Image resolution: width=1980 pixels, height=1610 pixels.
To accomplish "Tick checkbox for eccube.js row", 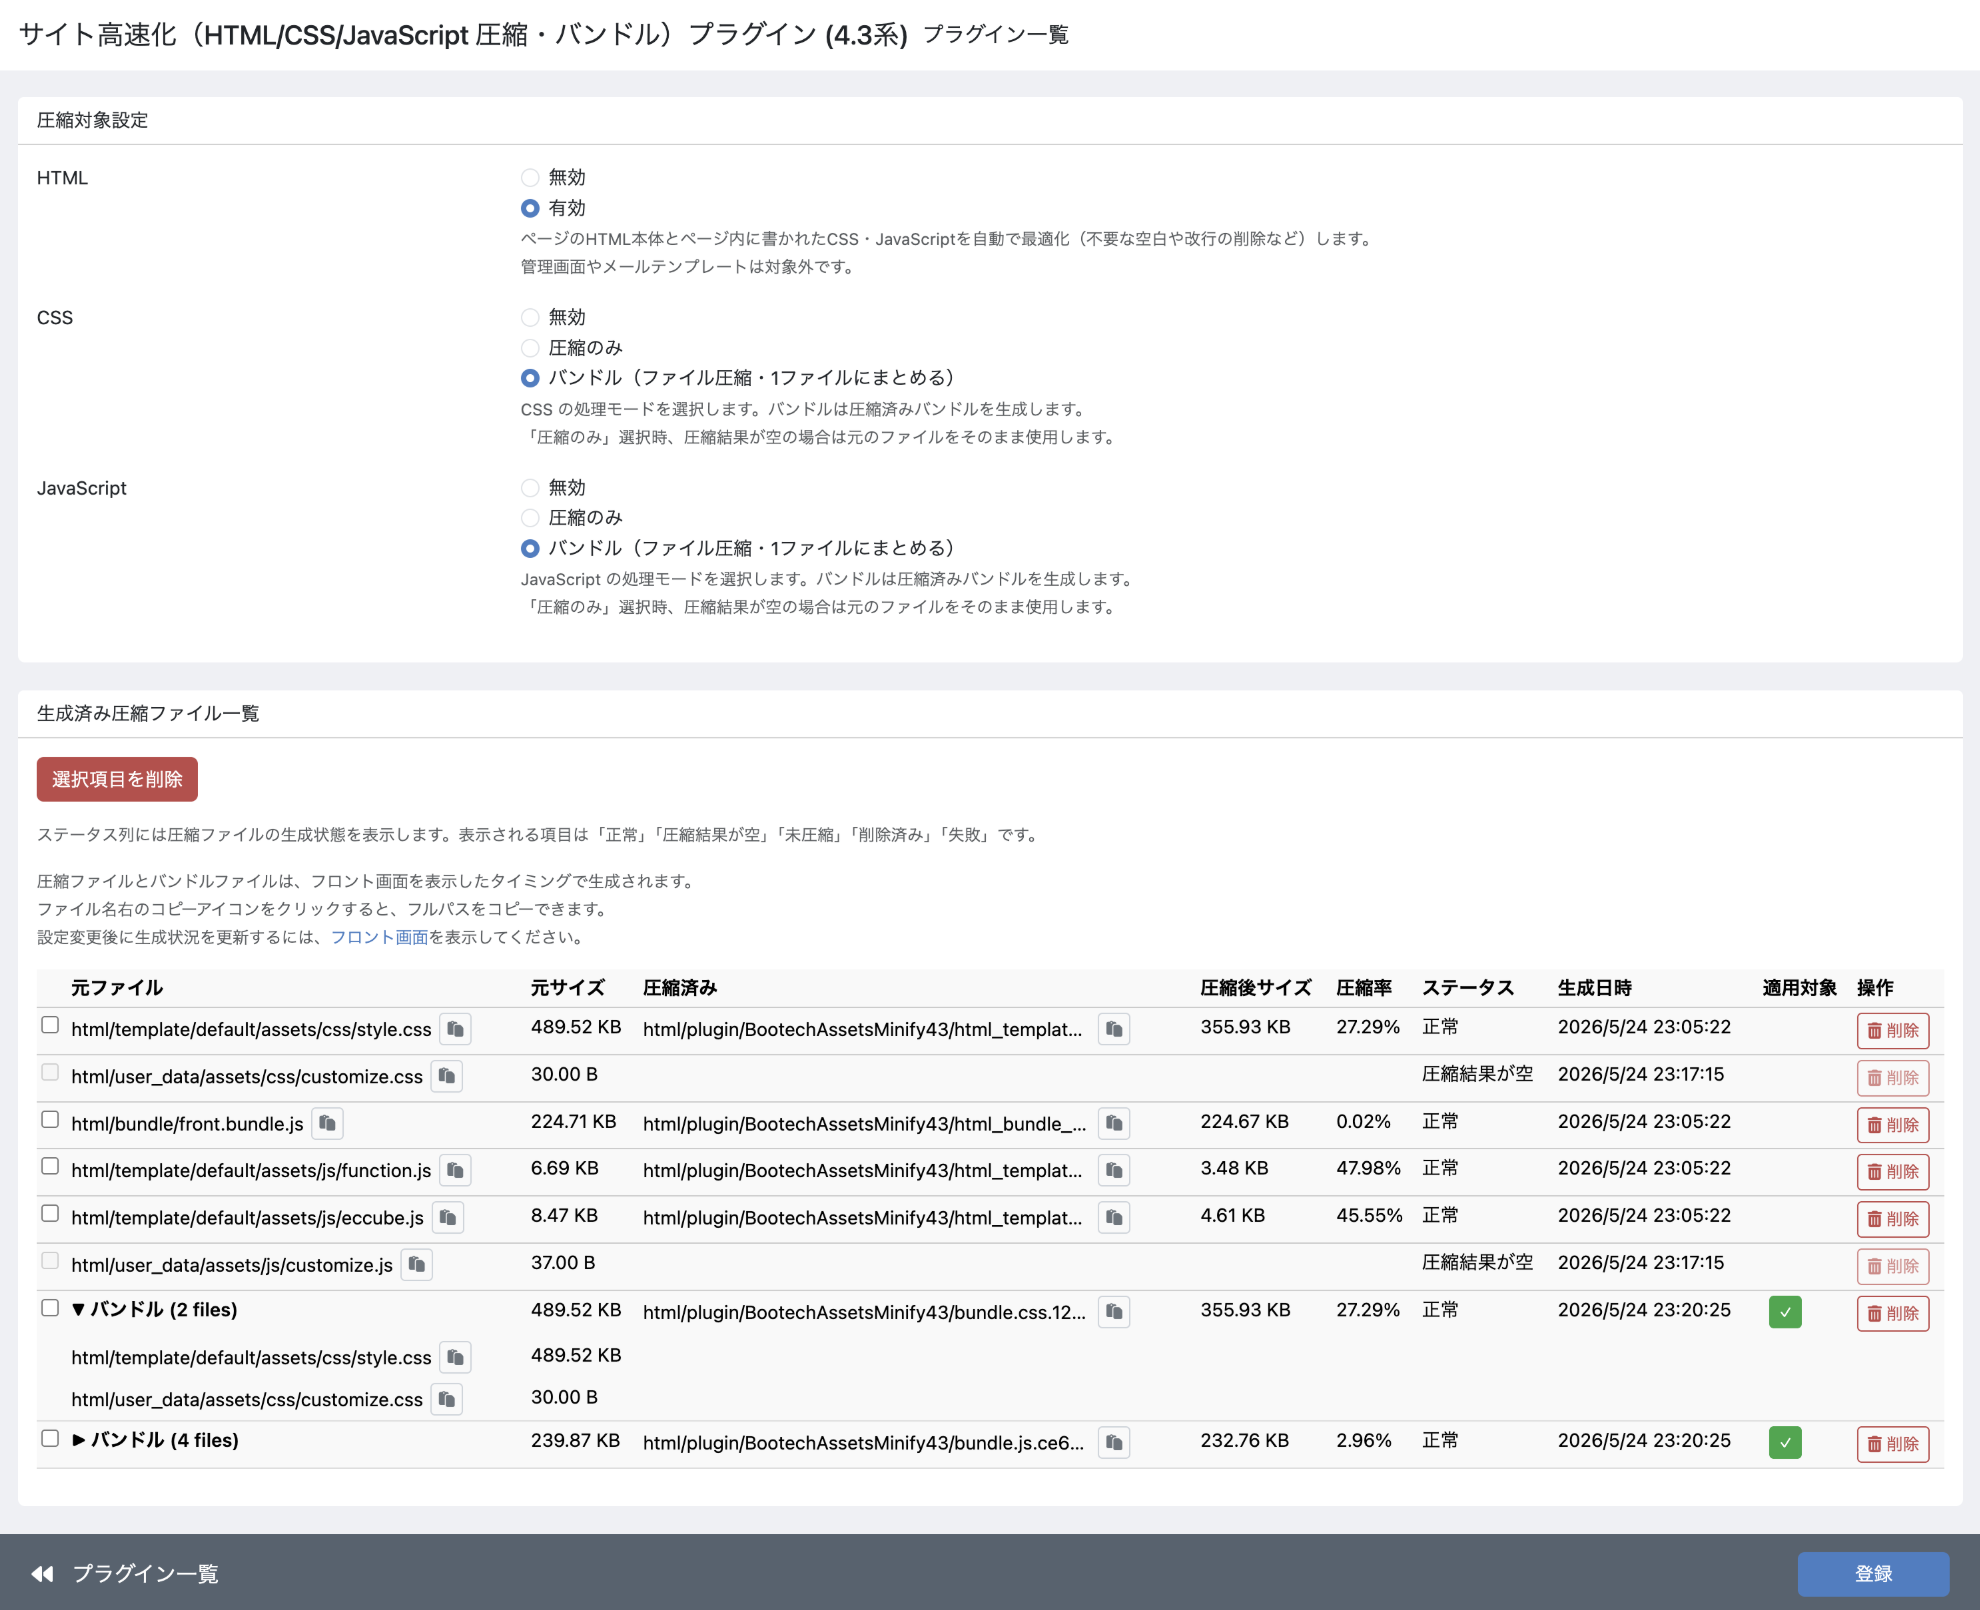I will 50,1213.
